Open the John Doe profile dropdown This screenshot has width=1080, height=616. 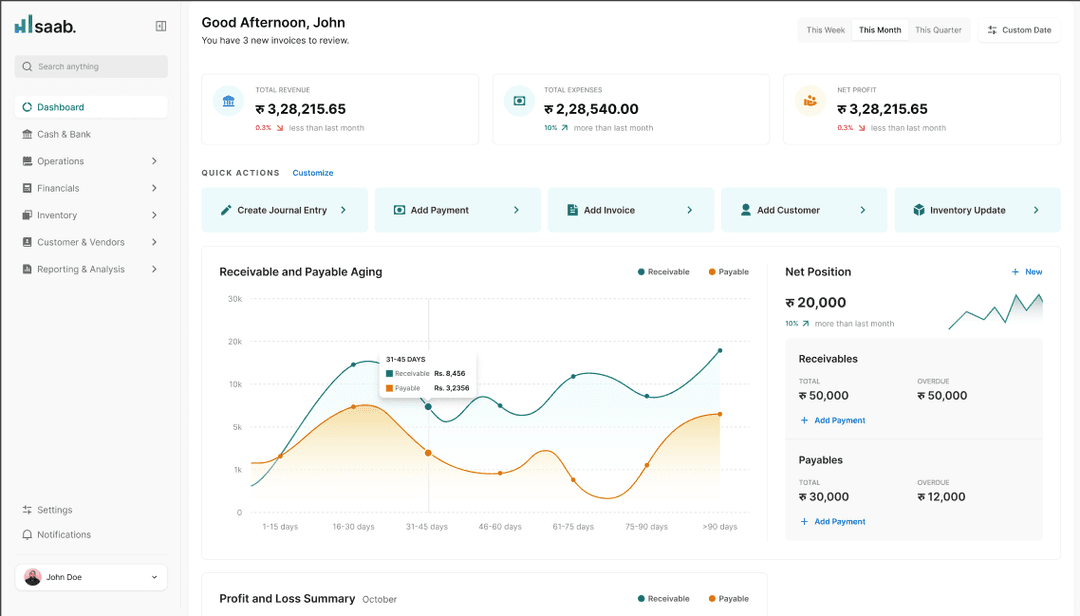point(90,577)
